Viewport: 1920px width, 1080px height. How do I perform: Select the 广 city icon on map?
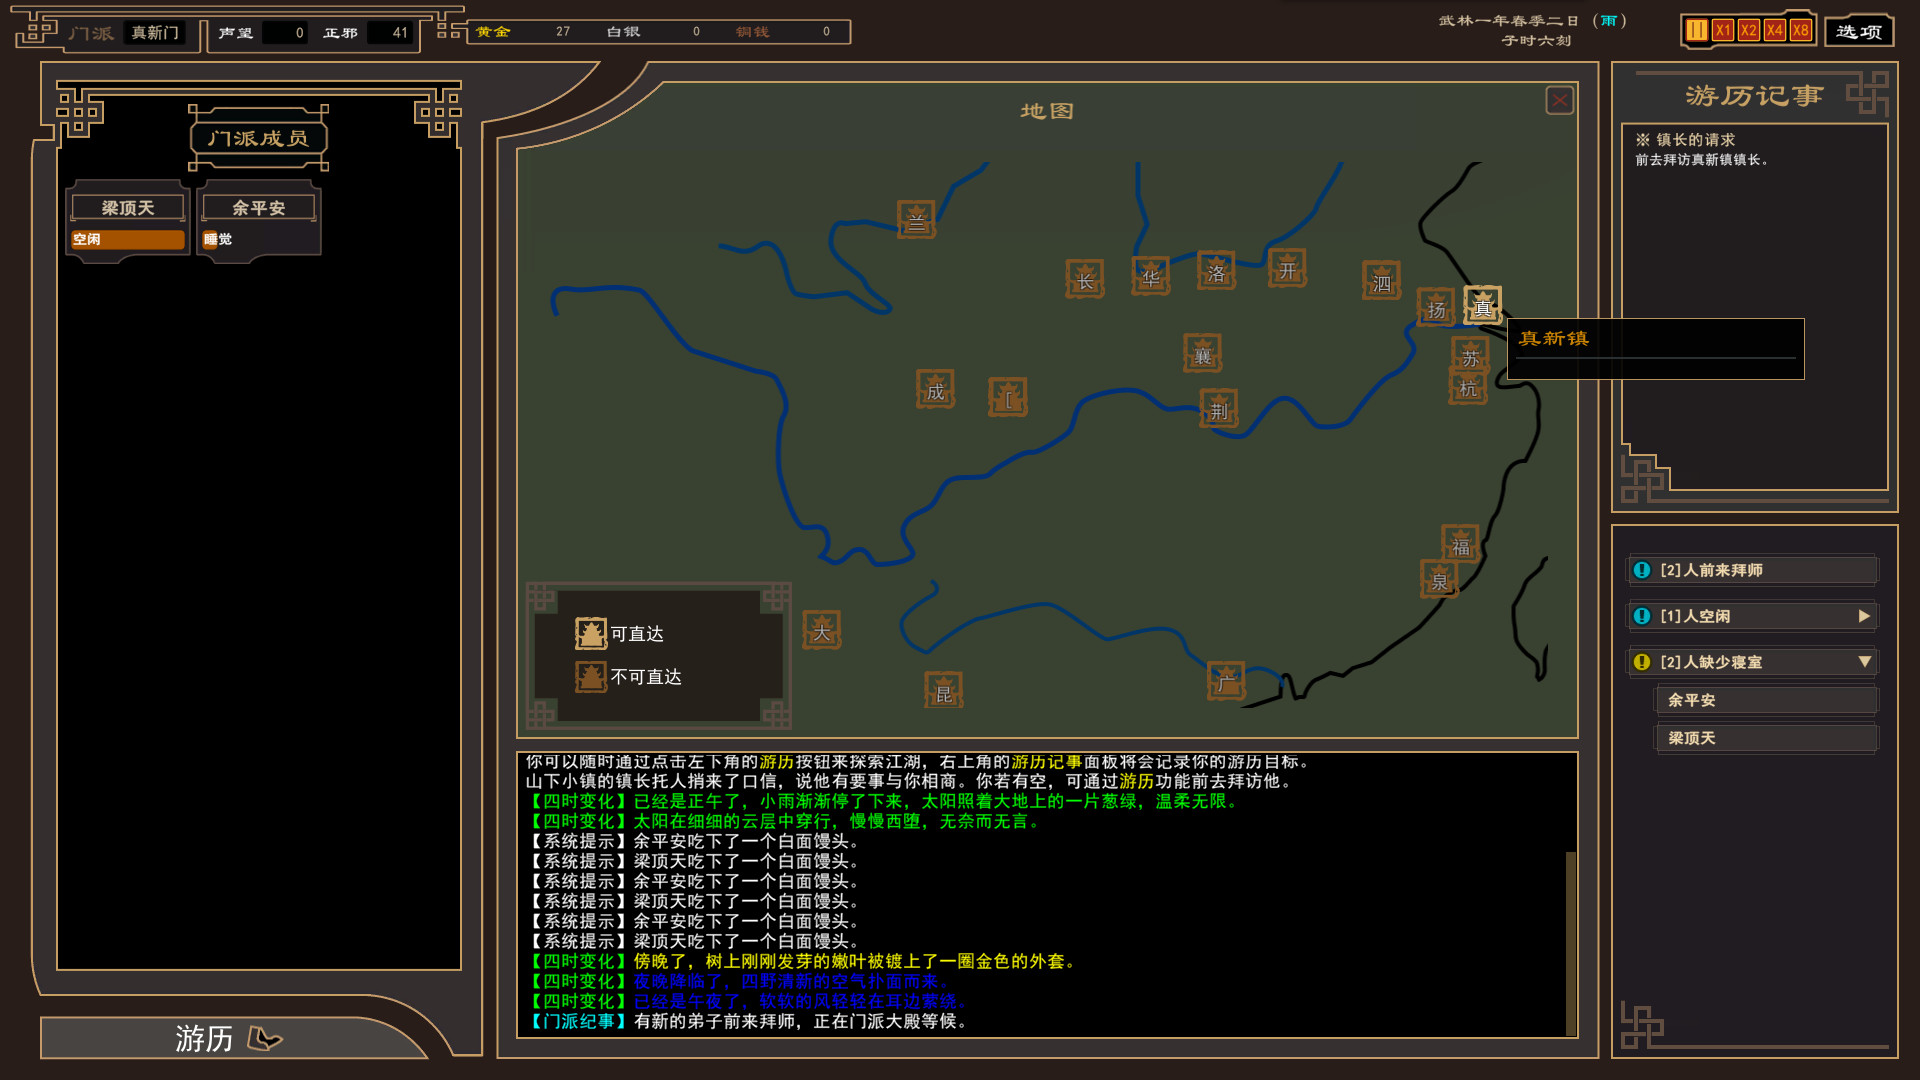(1225, 681)
